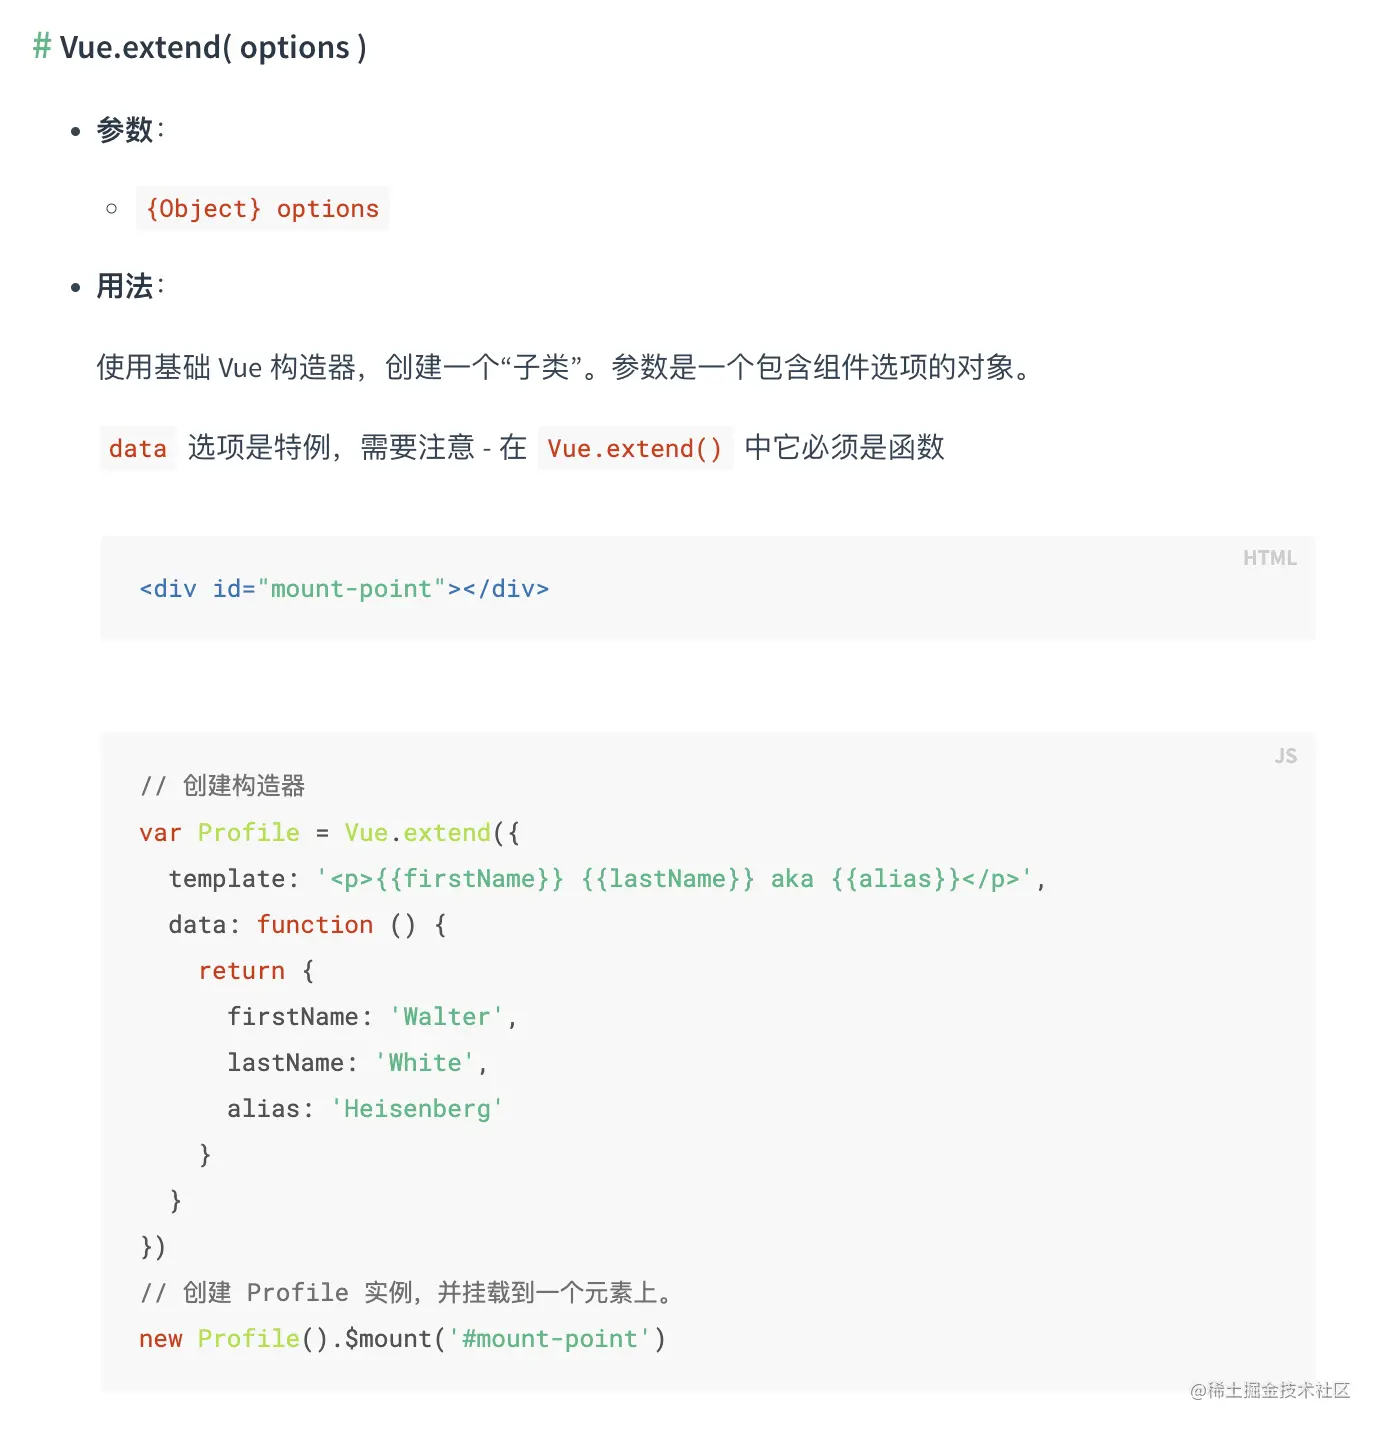Click the Vue.extend( options ) heading text
This screenshot has height=1436, width=1386.
click(213, 47)
